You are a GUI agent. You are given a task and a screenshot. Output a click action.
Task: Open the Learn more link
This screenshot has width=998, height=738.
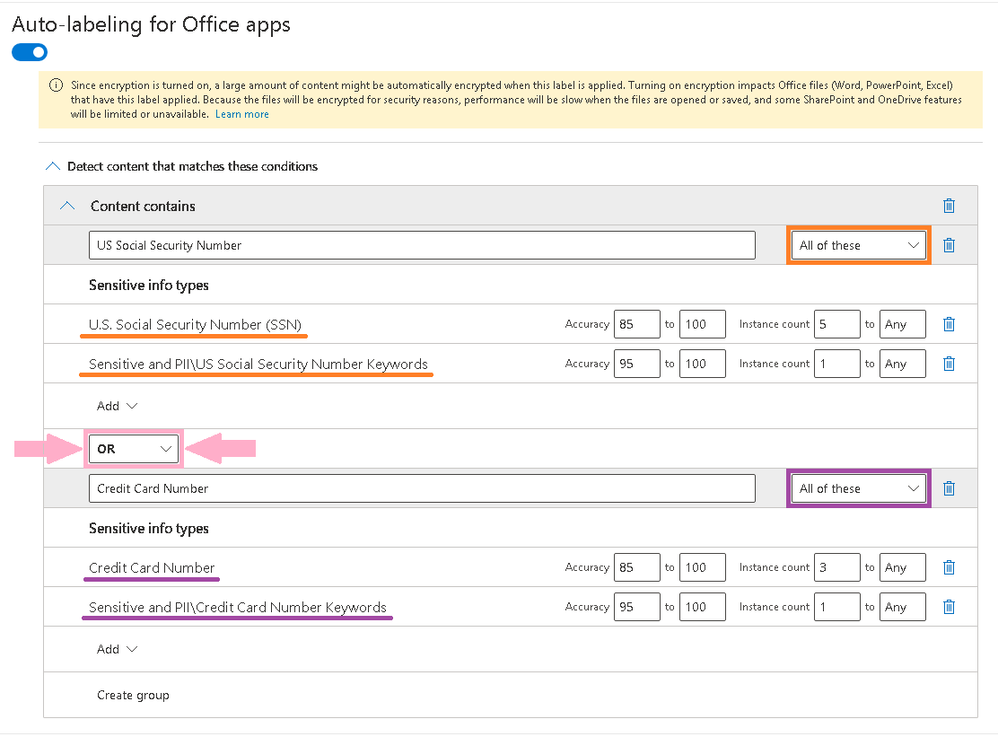click(242, 115)
